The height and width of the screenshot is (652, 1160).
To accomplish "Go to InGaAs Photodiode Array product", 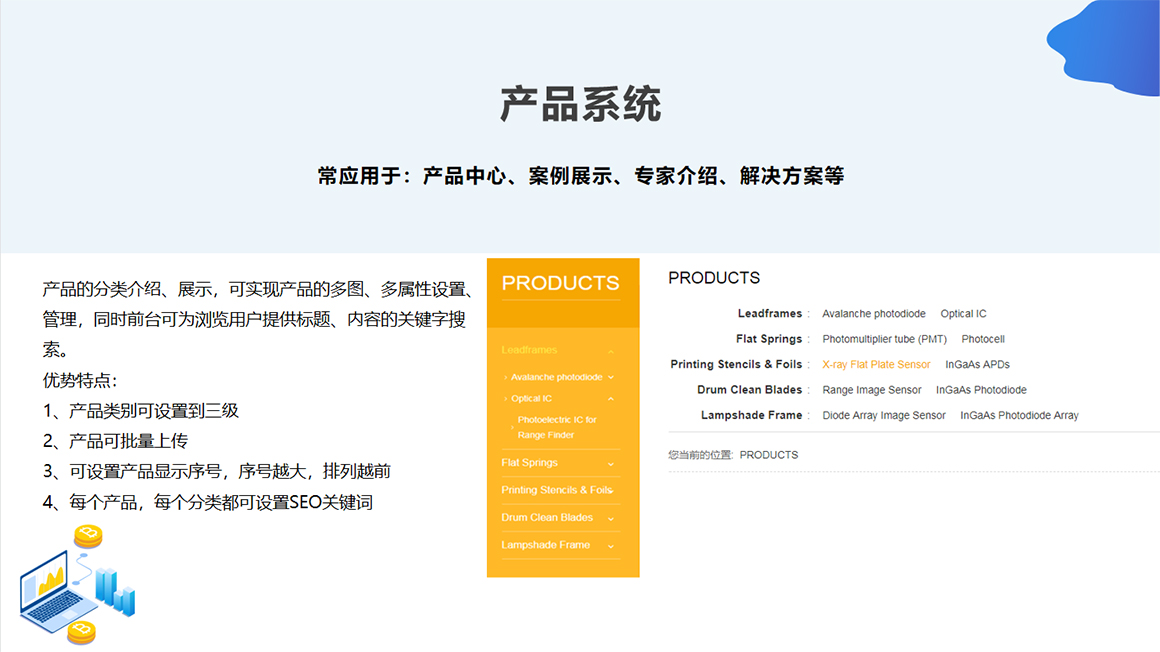I will 1019,416.
